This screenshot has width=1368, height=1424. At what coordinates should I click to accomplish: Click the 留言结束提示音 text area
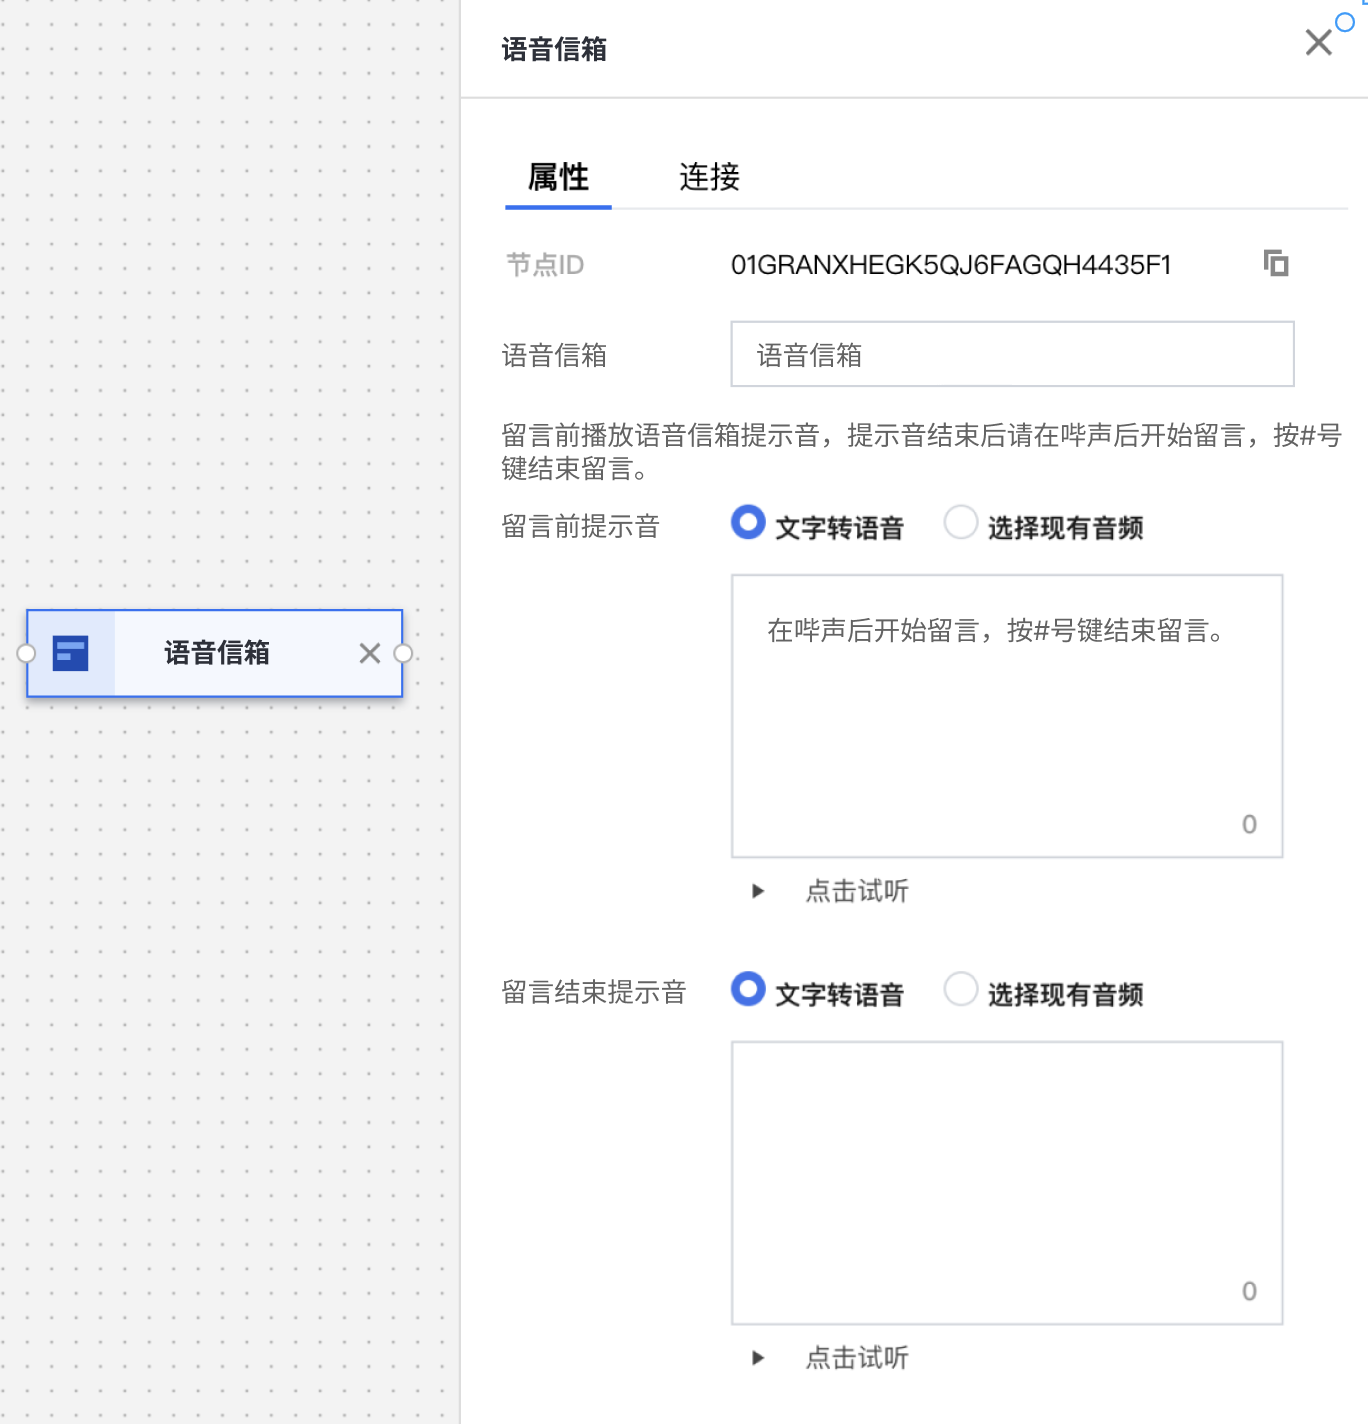1007,1183
